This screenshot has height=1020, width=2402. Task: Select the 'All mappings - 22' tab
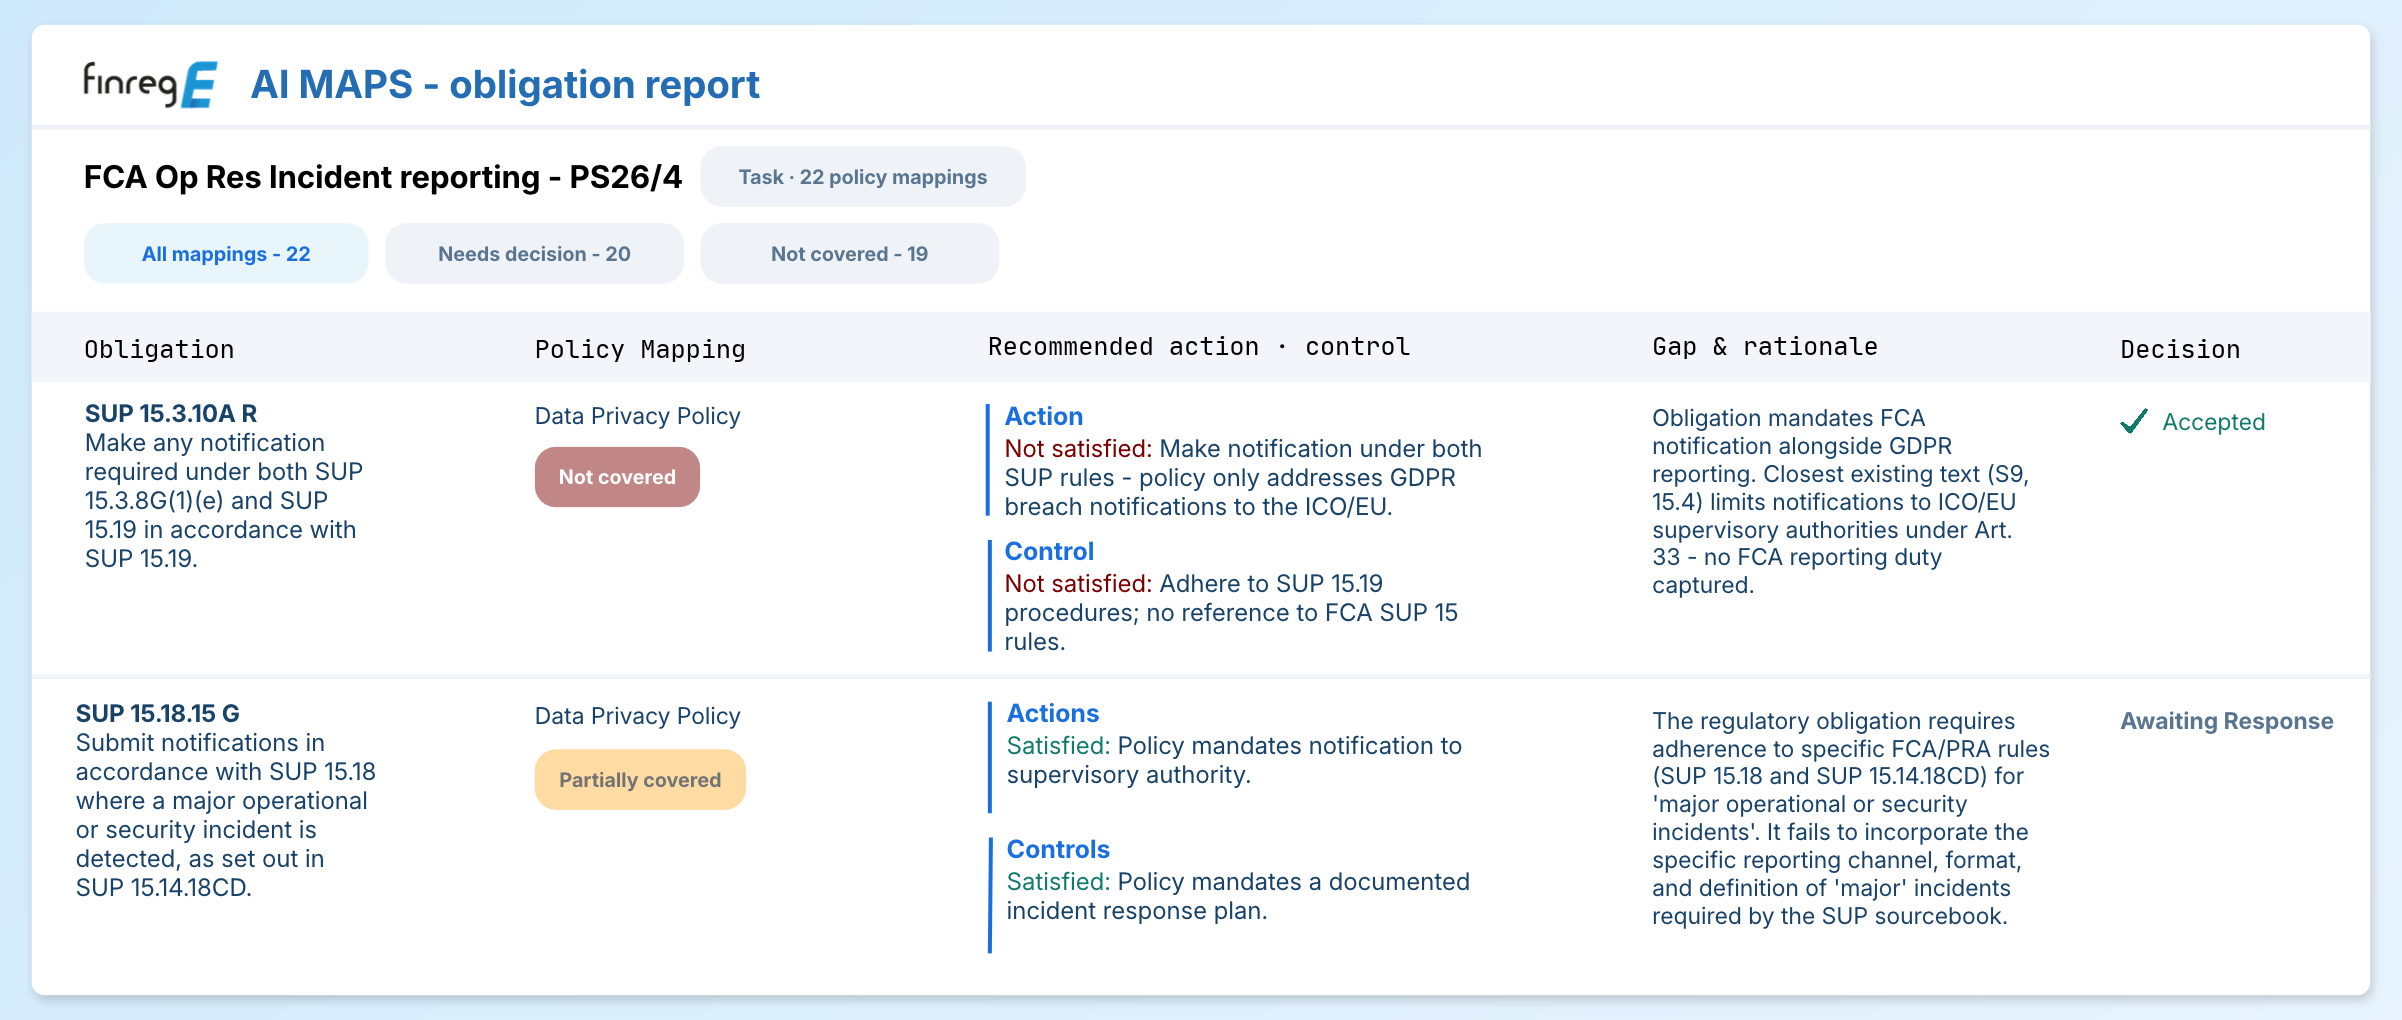[x=226, y=254]
